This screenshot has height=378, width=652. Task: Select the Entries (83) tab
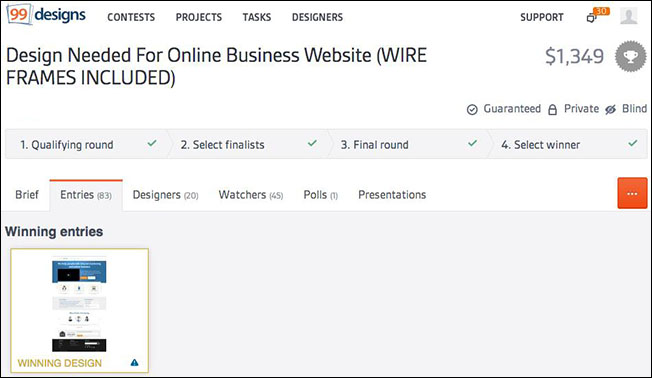tap(86, 195)
